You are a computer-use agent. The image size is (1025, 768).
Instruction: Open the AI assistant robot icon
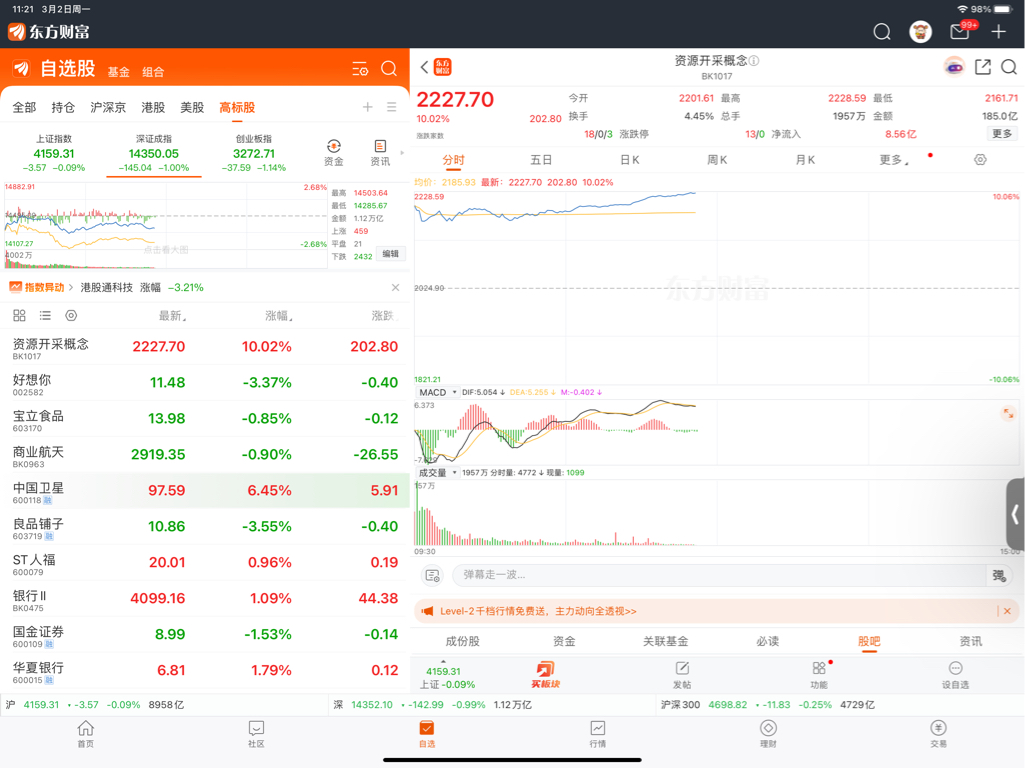point(954,67)
